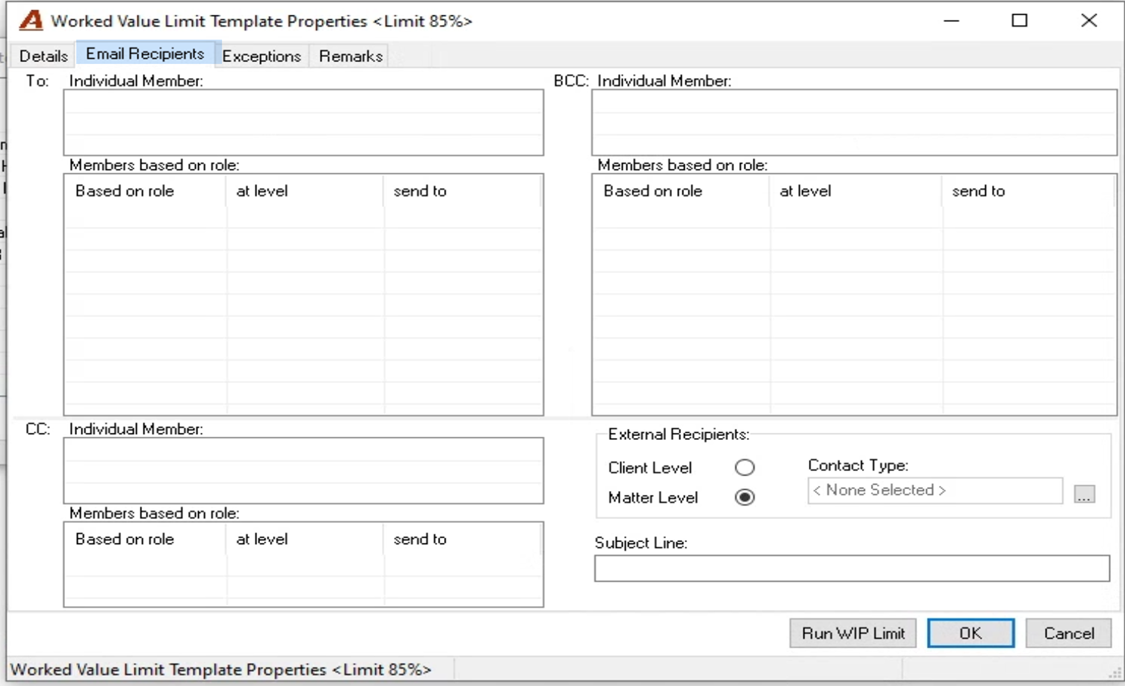Open the Contact Type ellipsis browse button
Screen dimensions: 1125x686
point(1084,494)
